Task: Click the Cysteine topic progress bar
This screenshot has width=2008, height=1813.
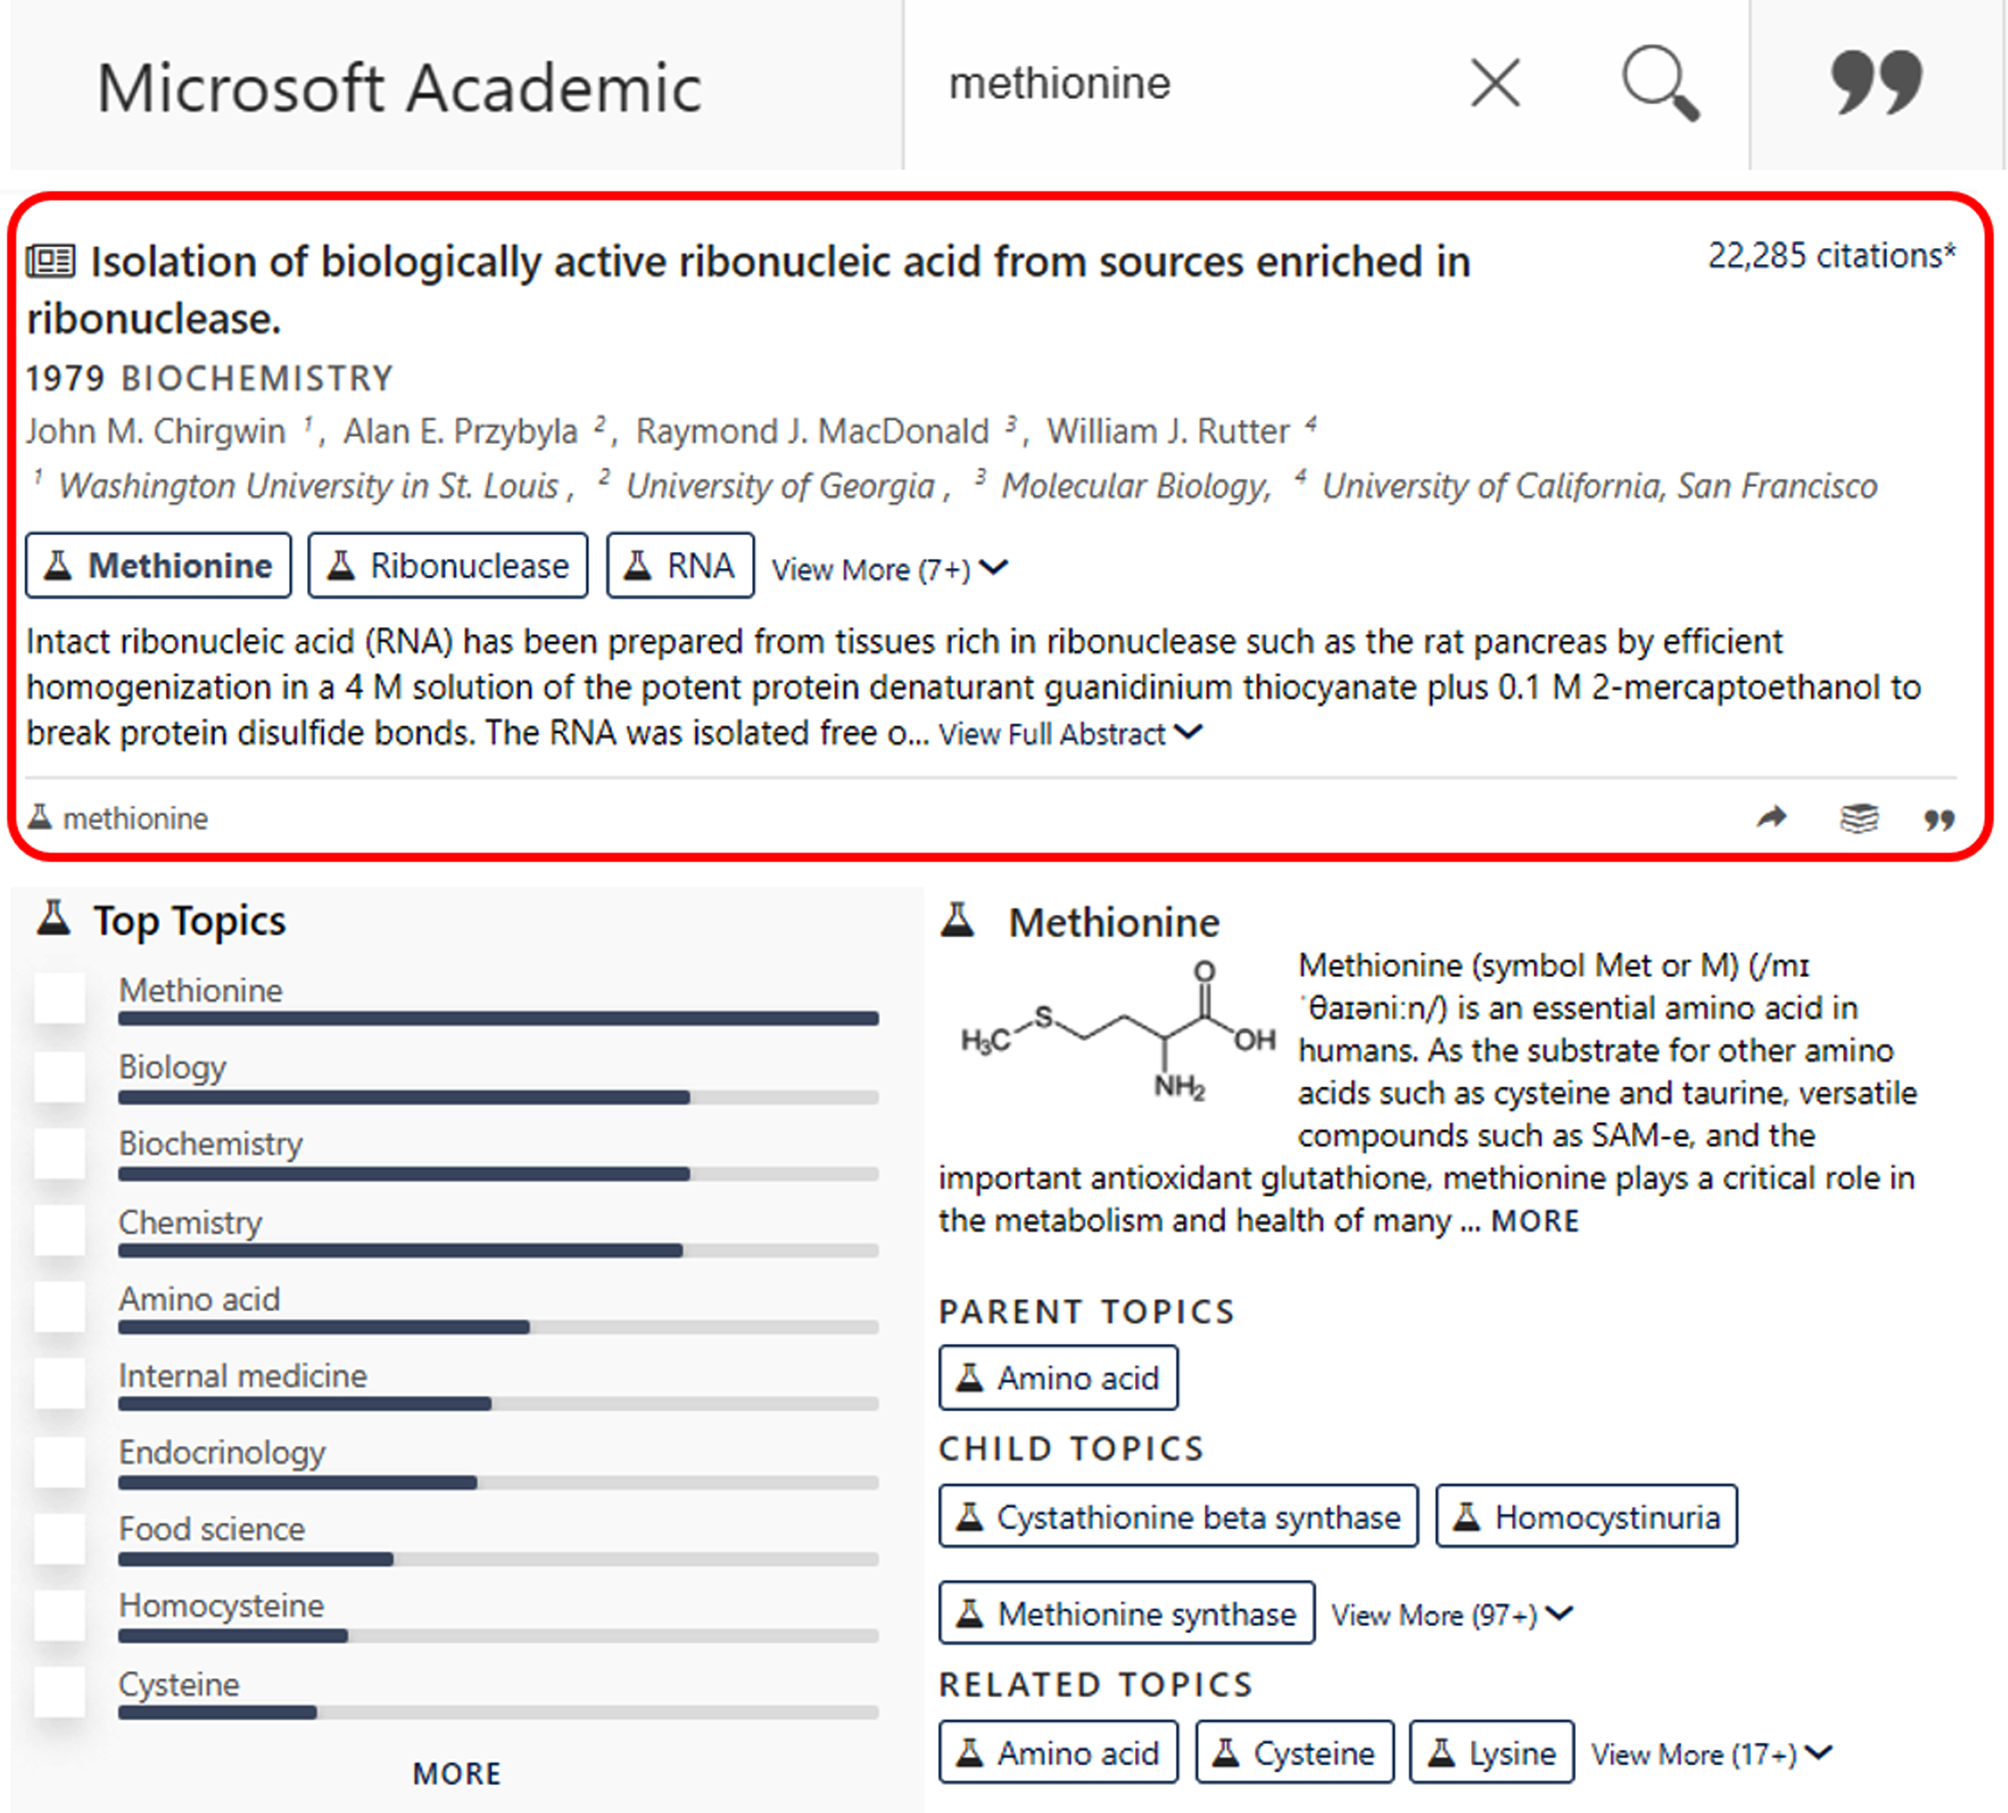Action: pos(498,1713)
